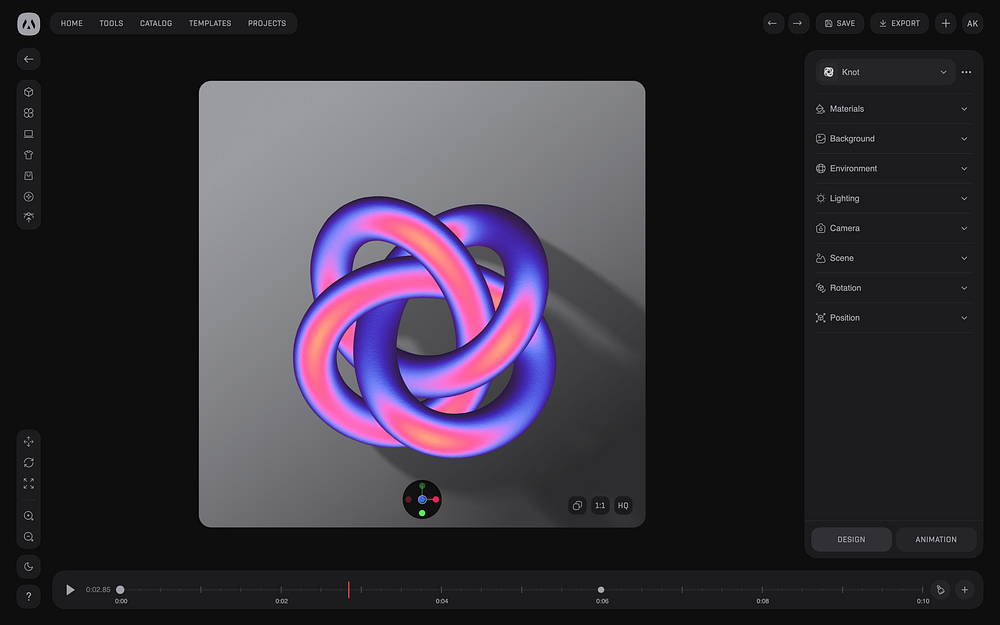Viewport: 1000px width, 625px height.
Task: Open the Knot object dropdown
Action: (x=885, y=72)
